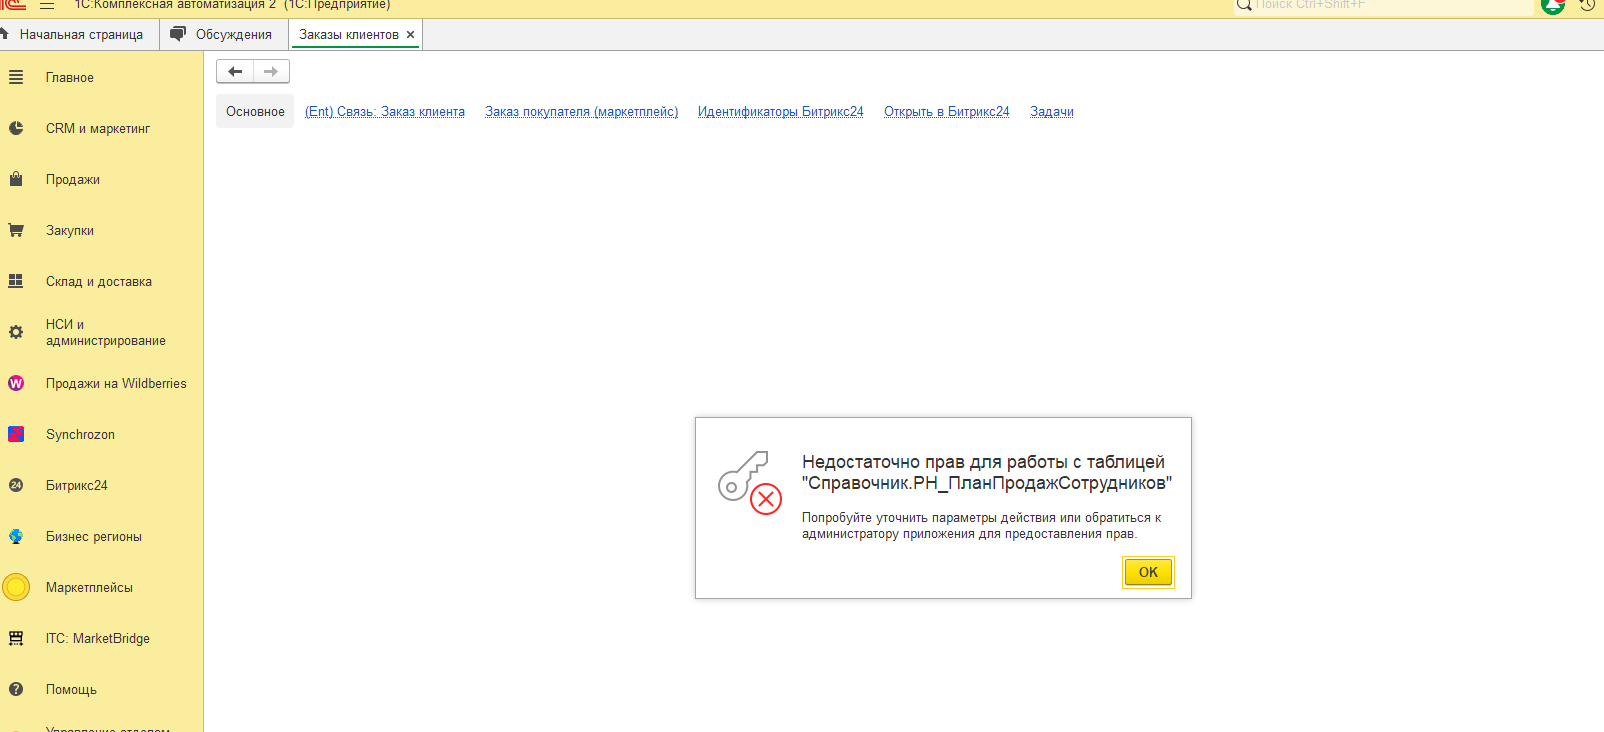Open the Главное section in the sidebar
Viewport: 1604px width, 732px height.
69,77
